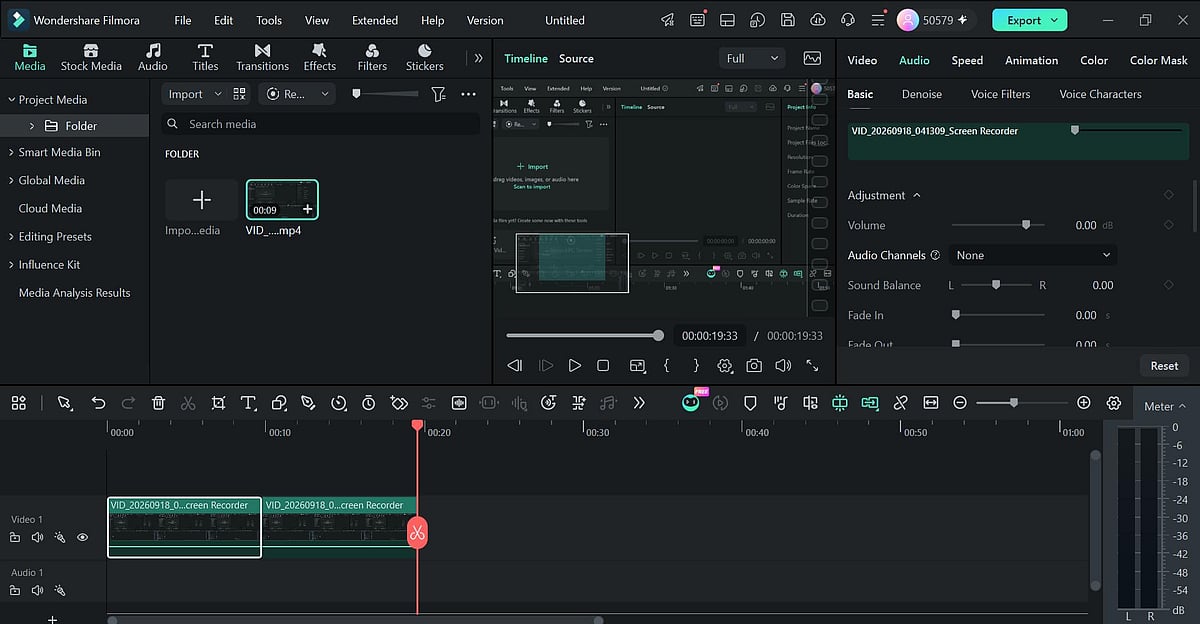Mute the Audio 1 track

click(38, 590)
